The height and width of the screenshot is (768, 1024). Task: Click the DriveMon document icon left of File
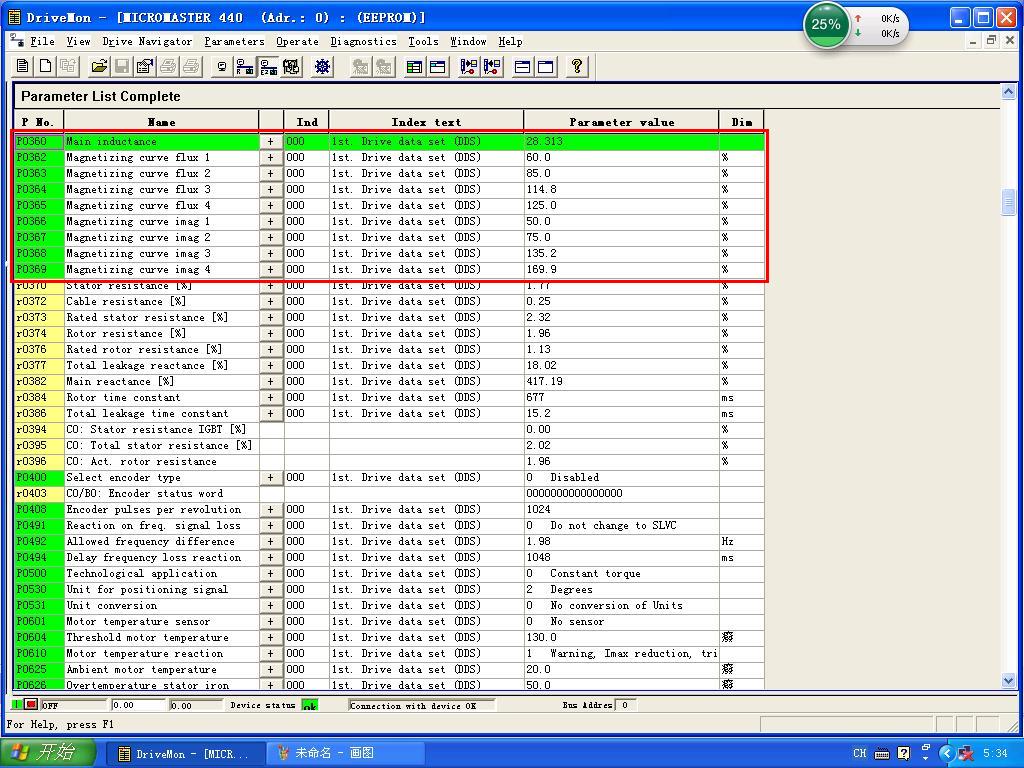pyautogui.click(x=18, y=40)
